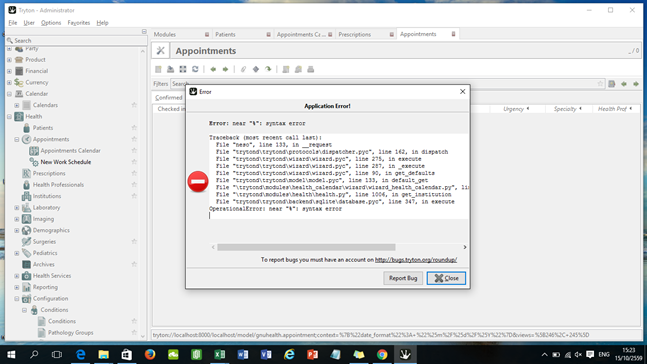Switch to the Modules tab
Image resolution: width=647 pixels, height=364 pixels.
pos(181,34)
